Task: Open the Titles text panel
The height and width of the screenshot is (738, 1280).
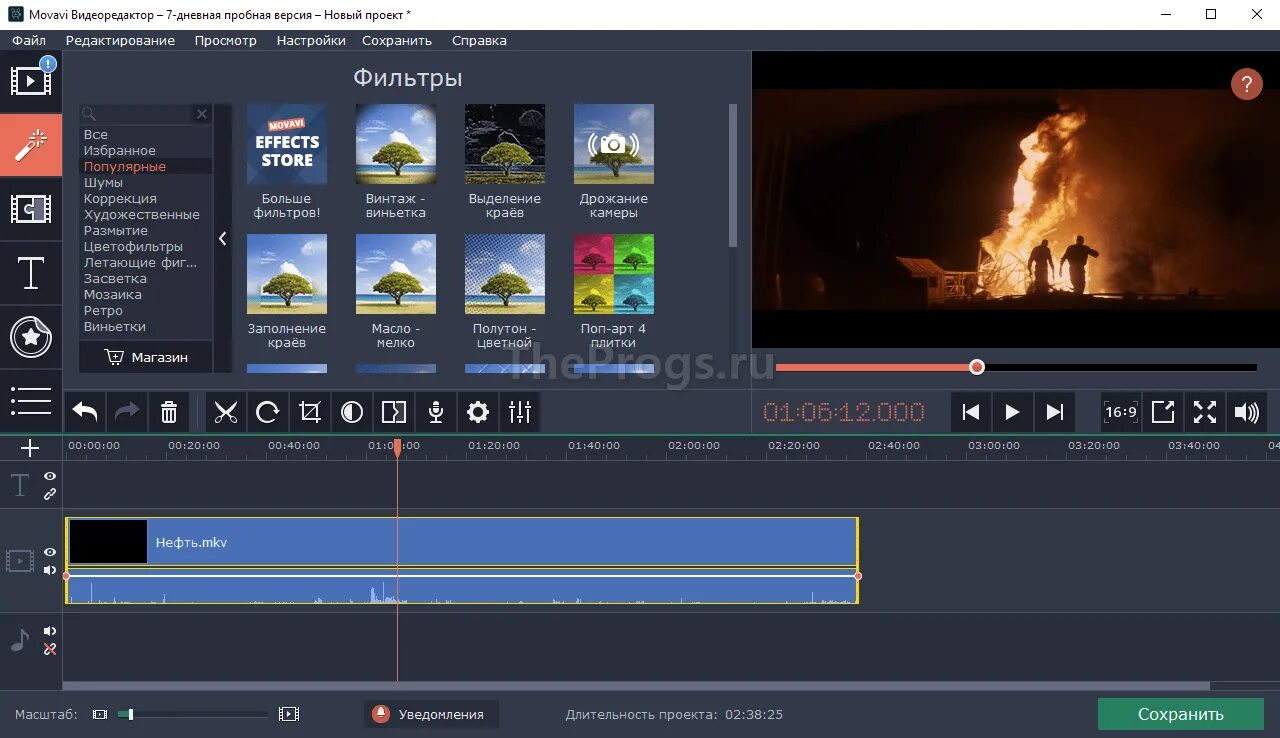Action: [x=31, y=273]
